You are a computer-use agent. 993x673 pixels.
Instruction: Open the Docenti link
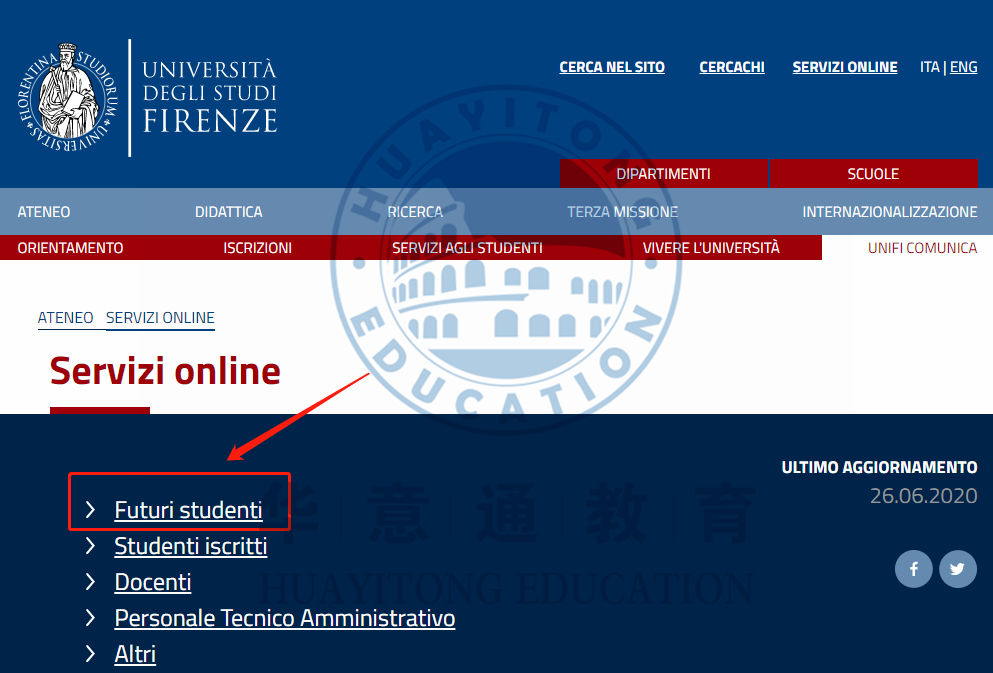click(153, 582)
